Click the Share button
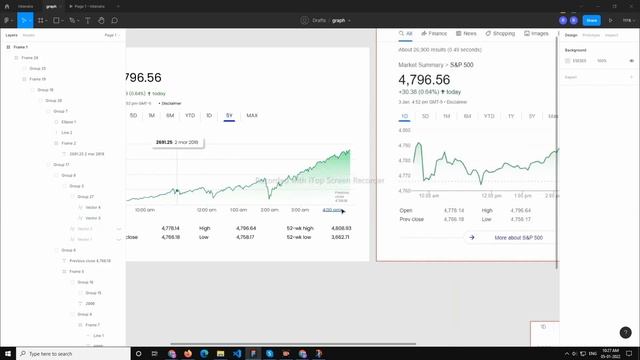 [591, 20]
